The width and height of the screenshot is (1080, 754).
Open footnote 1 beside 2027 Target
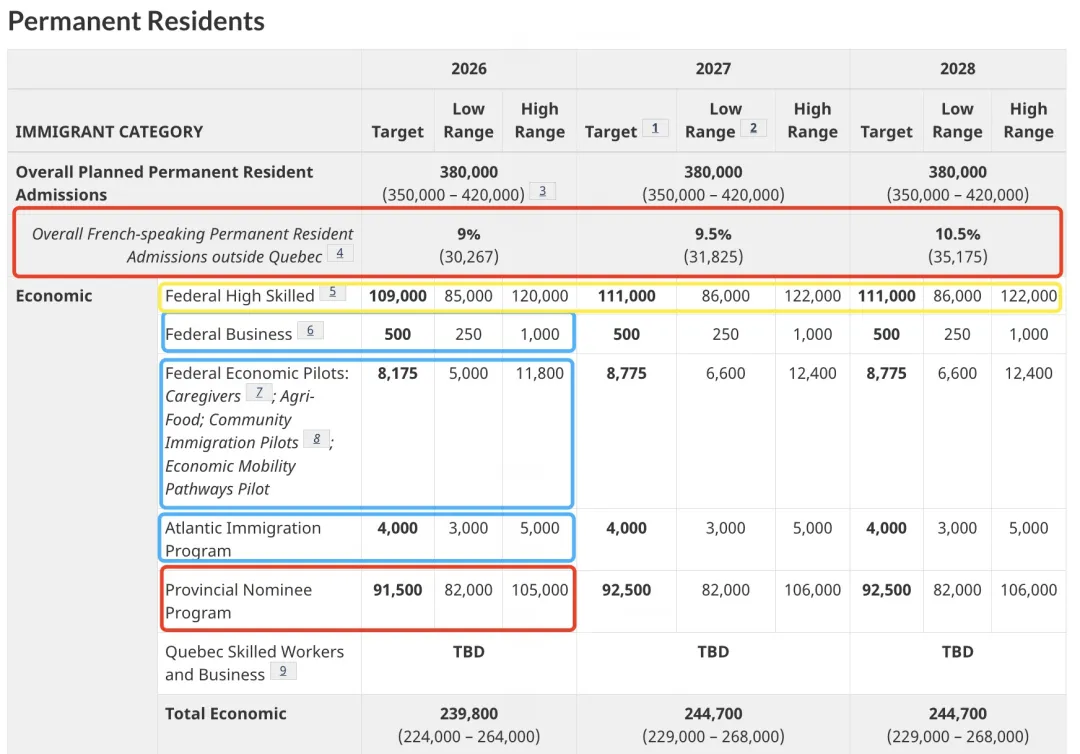[656, 128]
